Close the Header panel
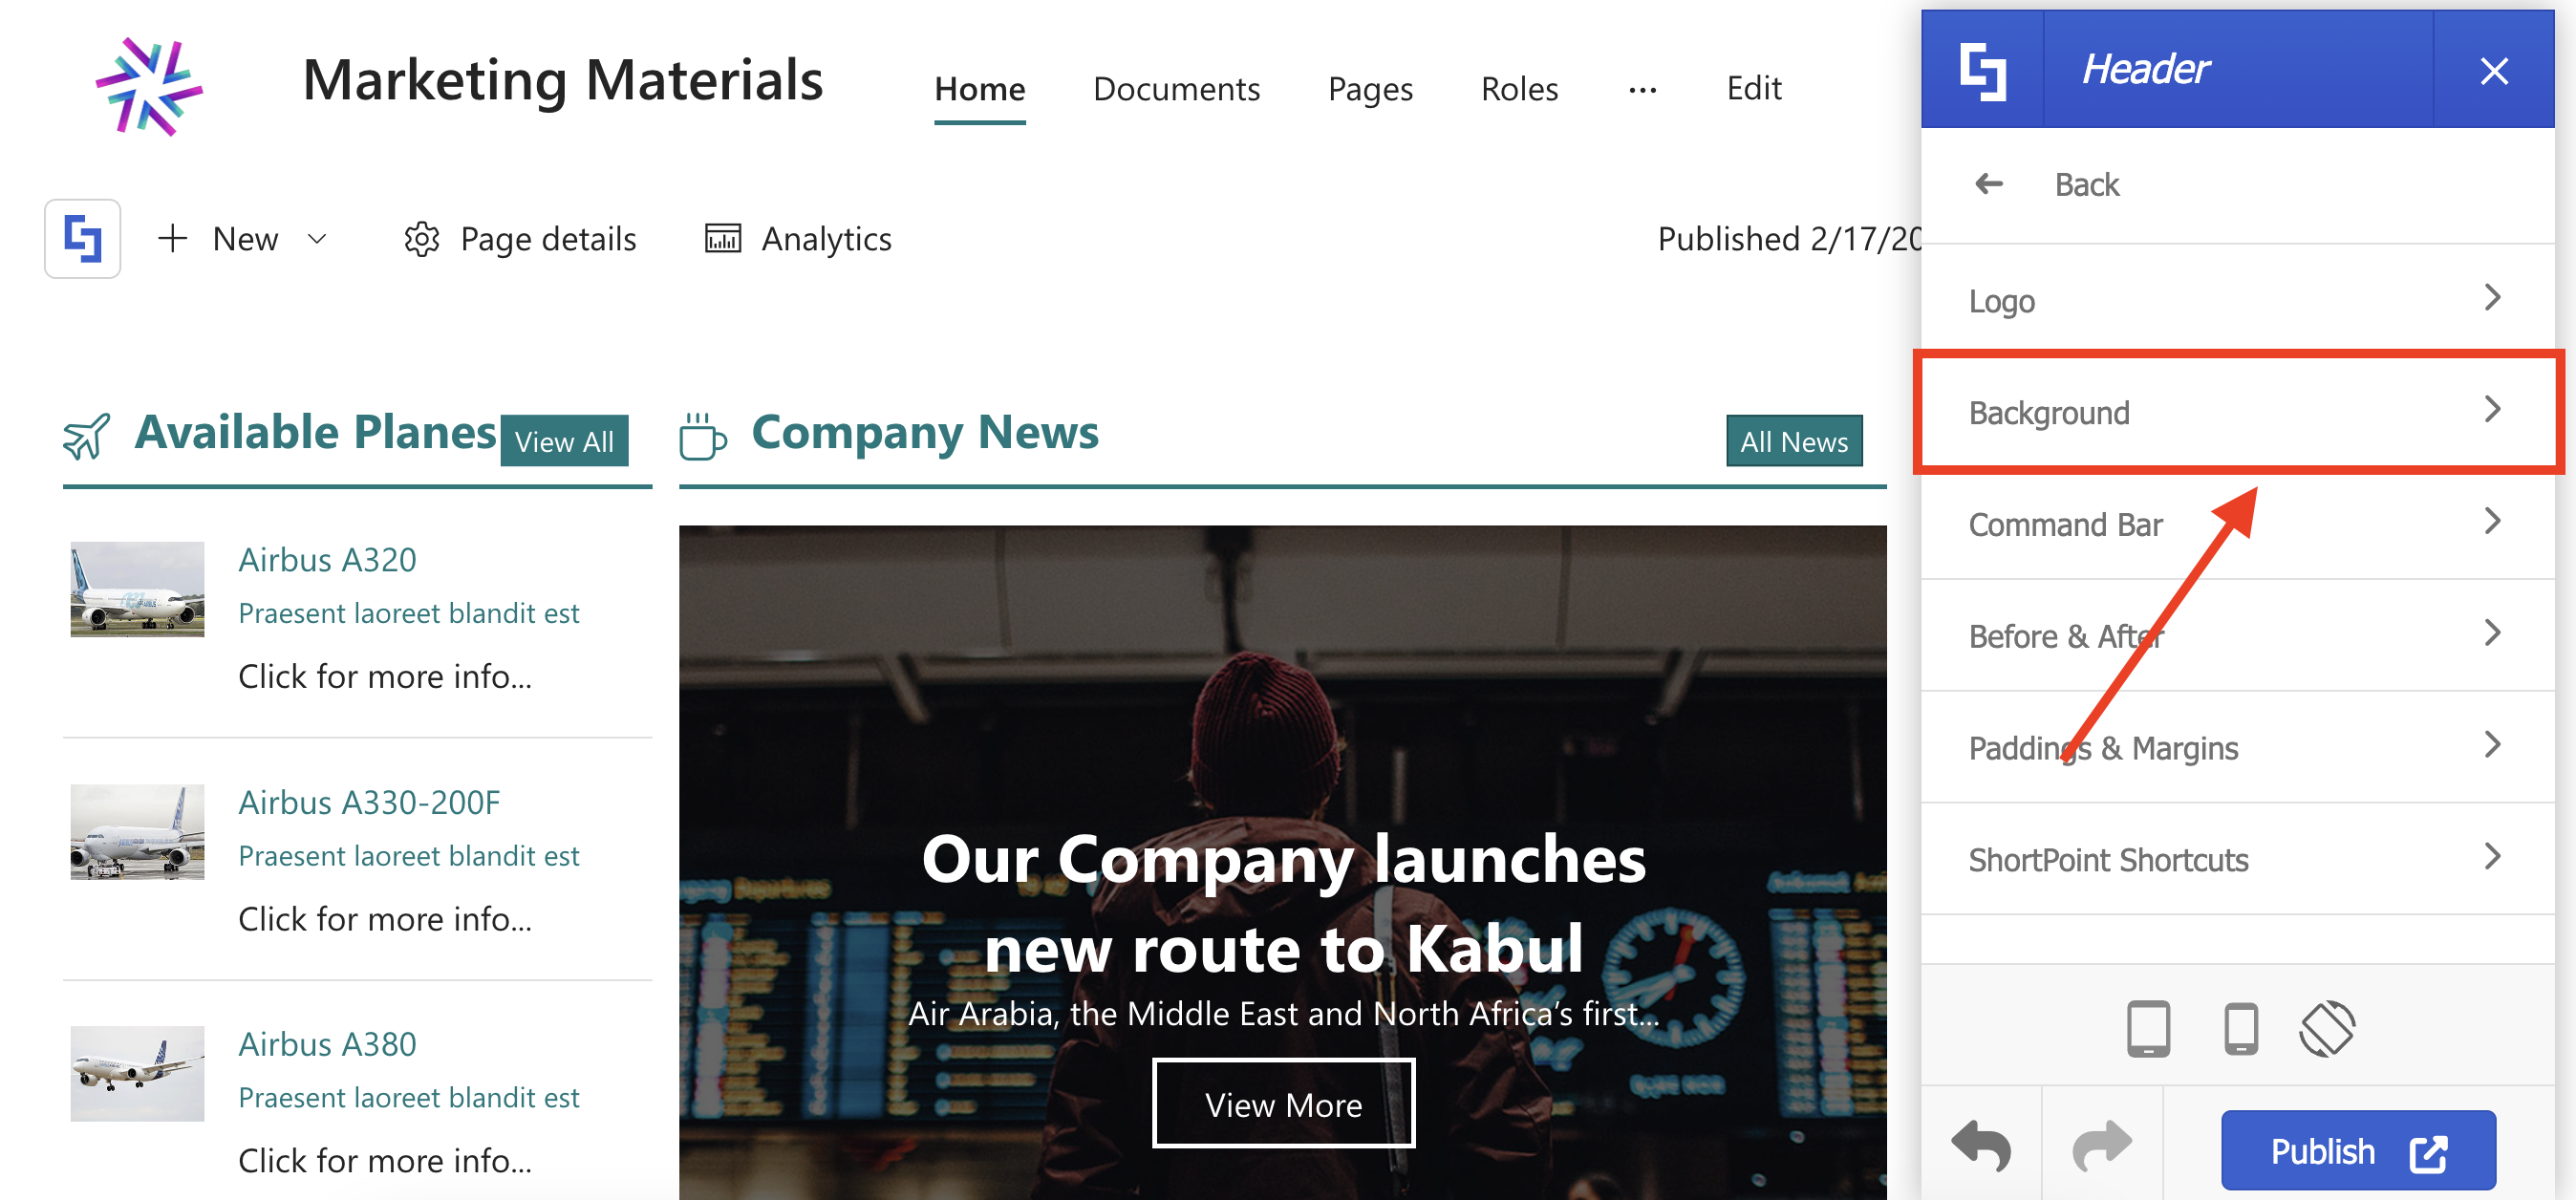Image resolution: width=2576 pixels, height=1200 pixels. point(2494,70)
